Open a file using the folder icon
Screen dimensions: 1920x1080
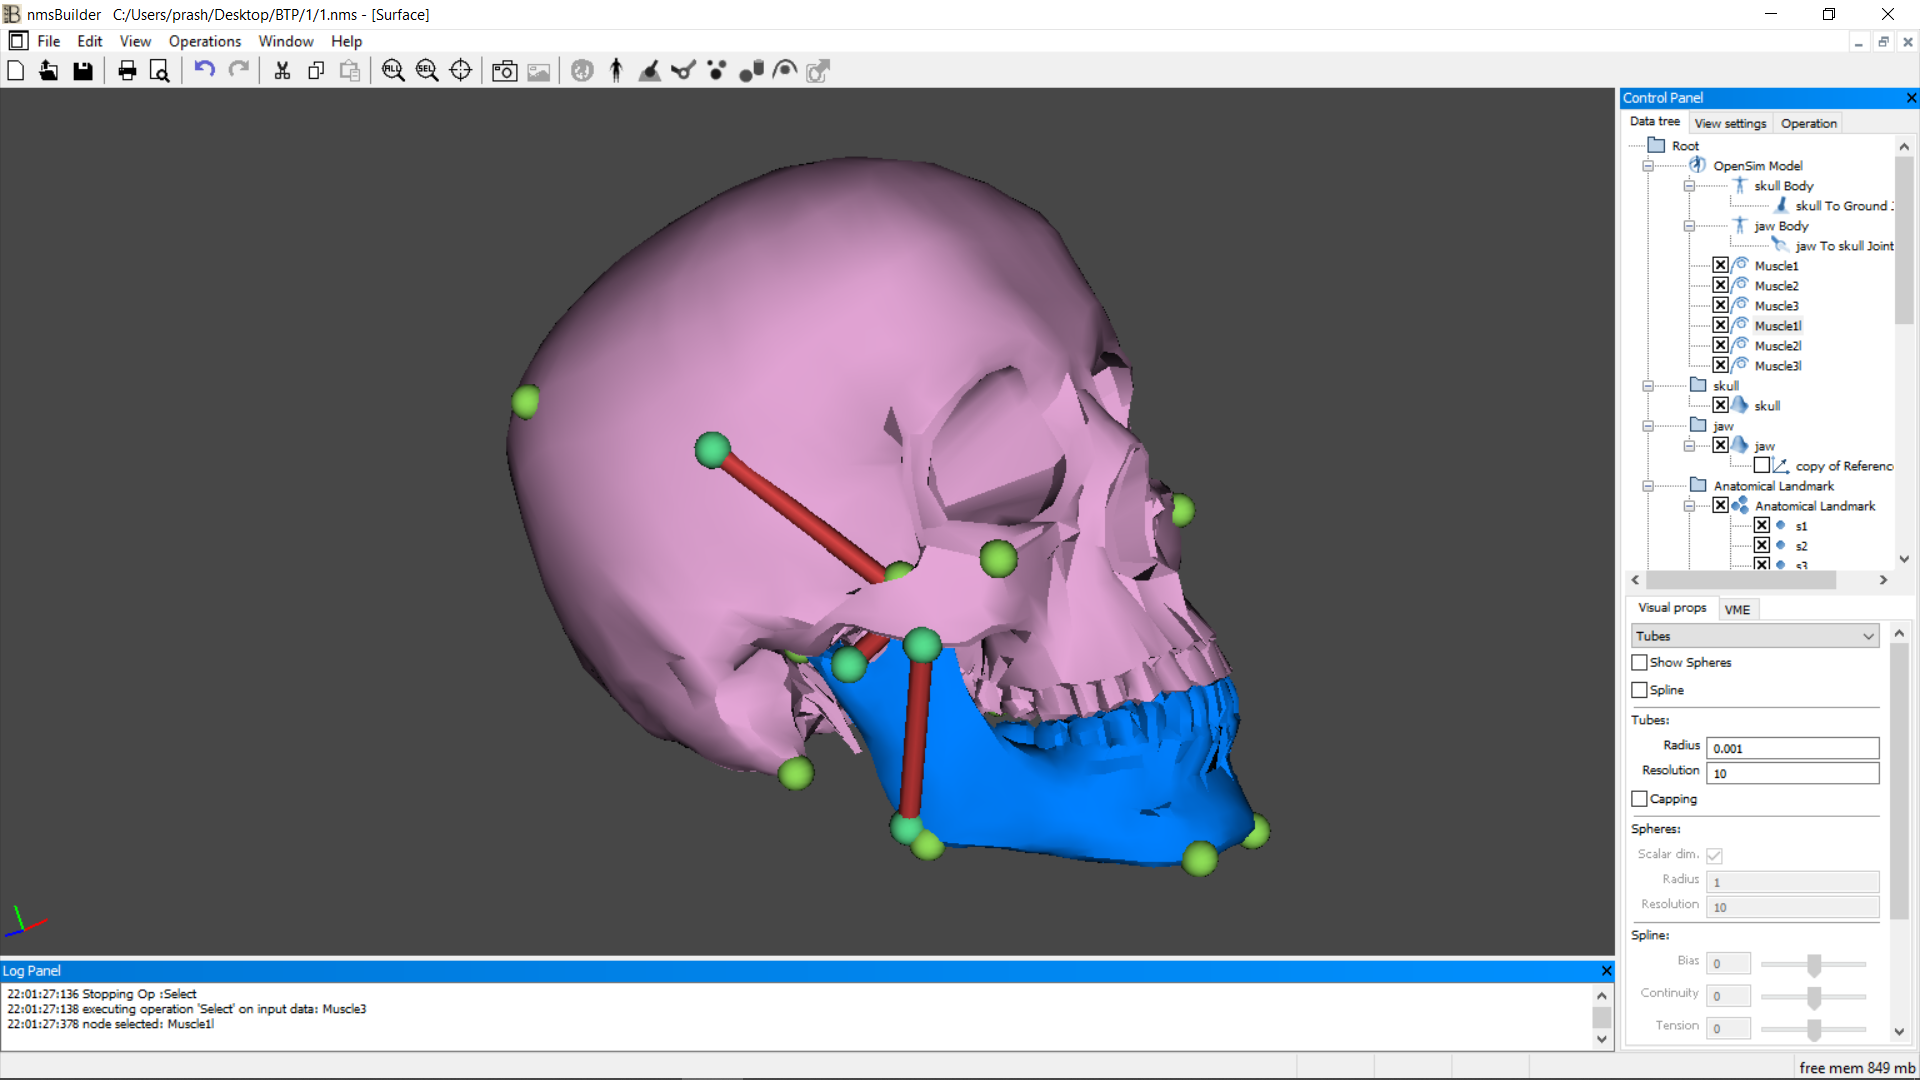pos(48,71)
